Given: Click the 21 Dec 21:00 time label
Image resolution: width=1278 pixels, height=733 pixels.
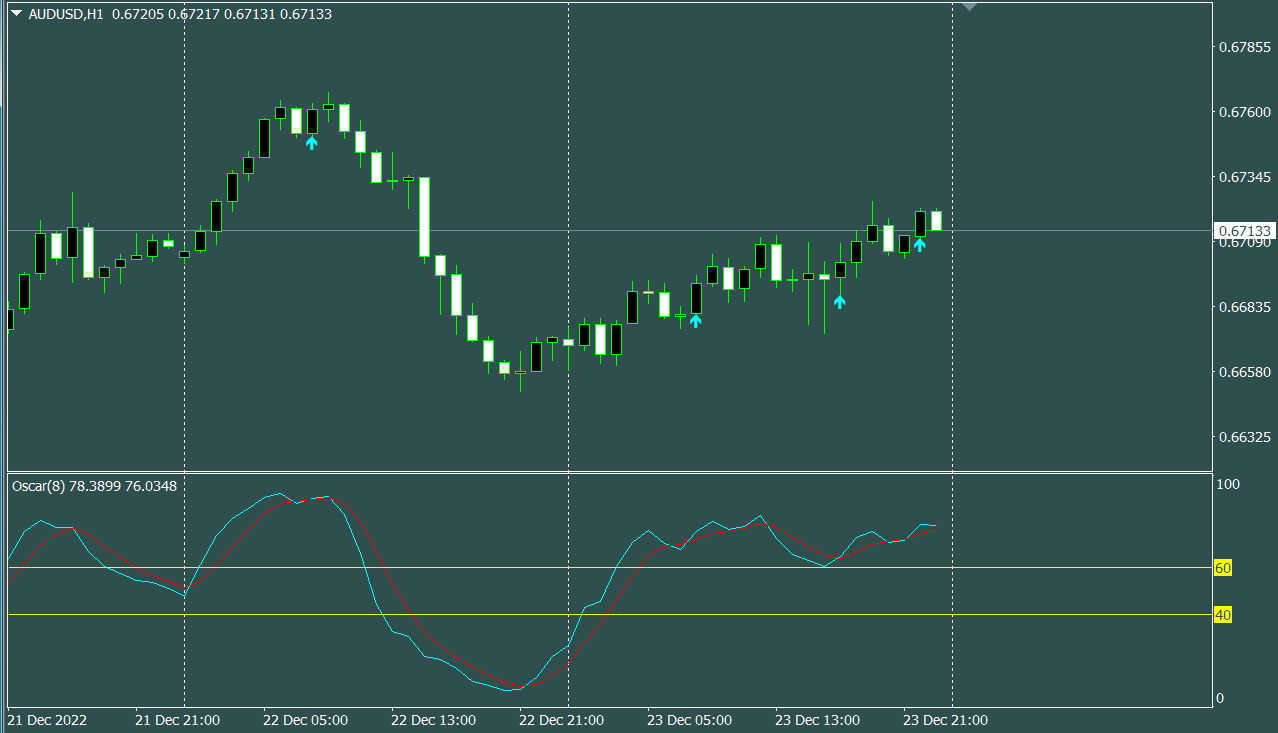Looking at the screenshot, I should click(x=177, y=720).
